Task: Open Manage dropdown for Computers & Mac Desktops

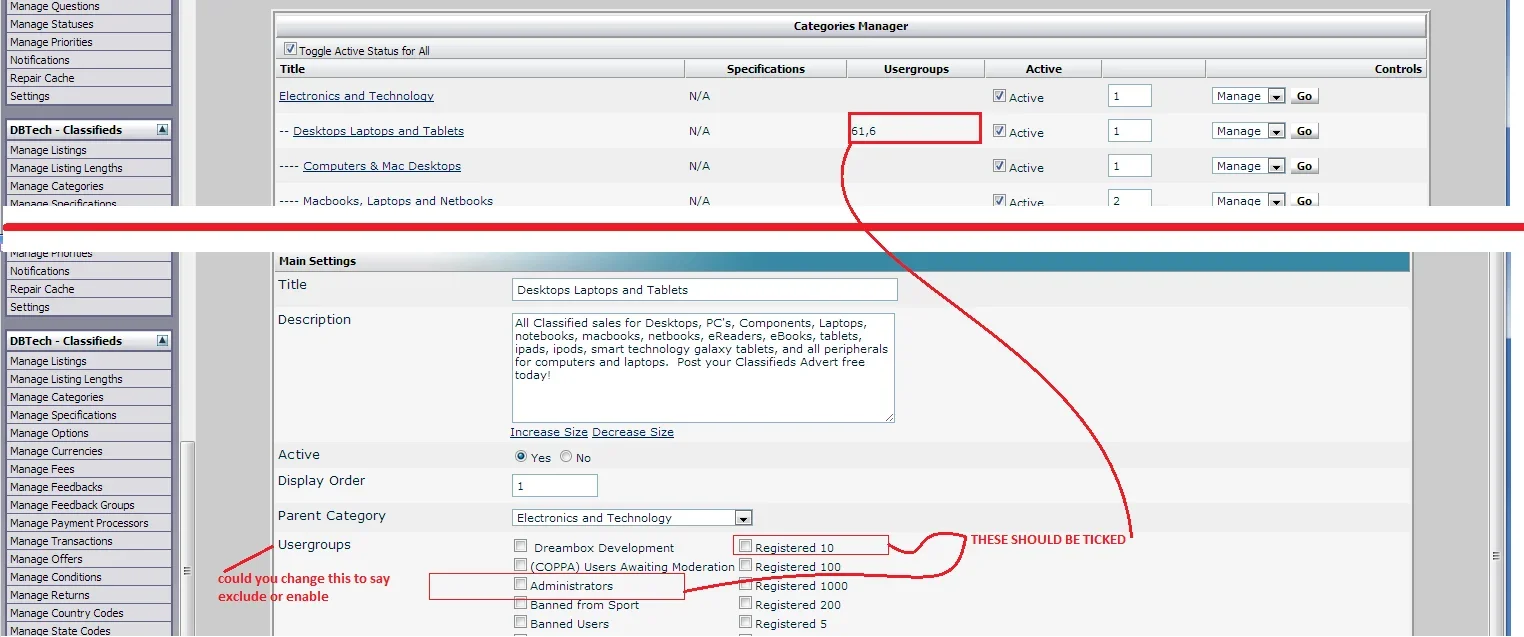Action: (x=1248, y=166)
